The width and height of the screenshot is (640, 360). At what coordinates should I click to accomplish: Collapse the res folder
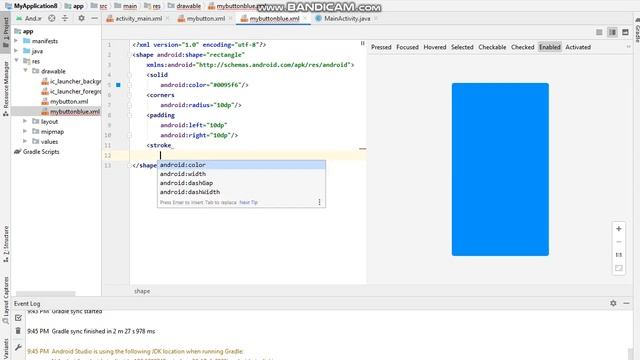pos(16,61)
